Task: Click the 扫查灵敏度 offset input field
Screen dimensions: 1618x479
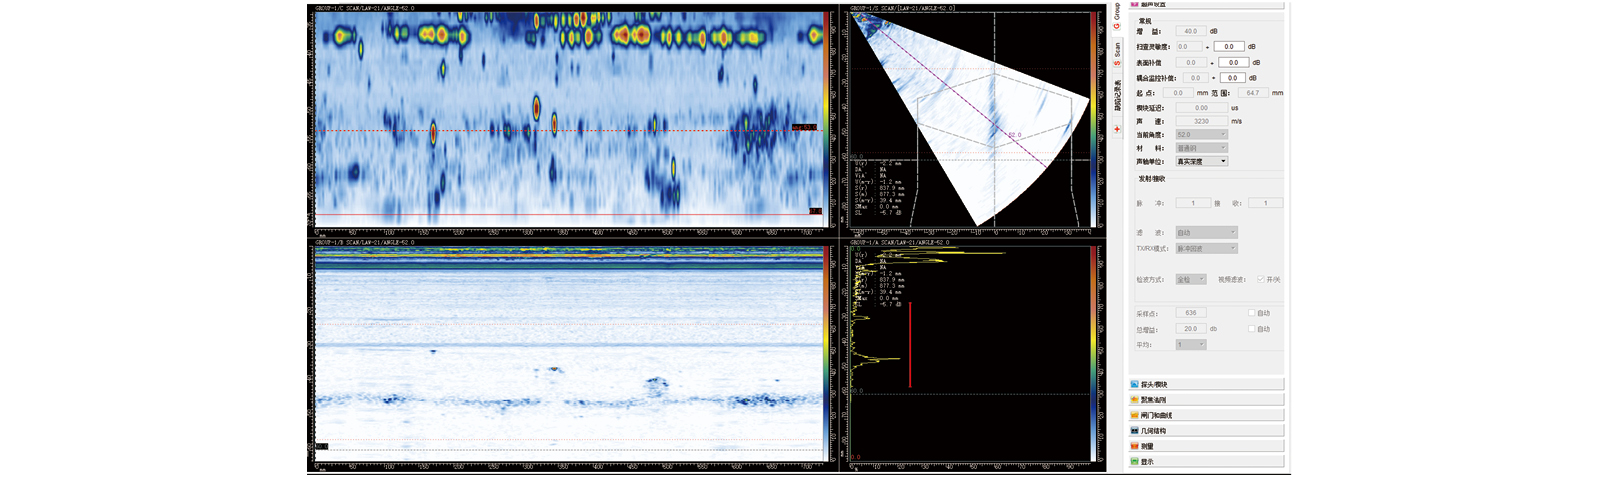Action: [x=1229, y=47]
